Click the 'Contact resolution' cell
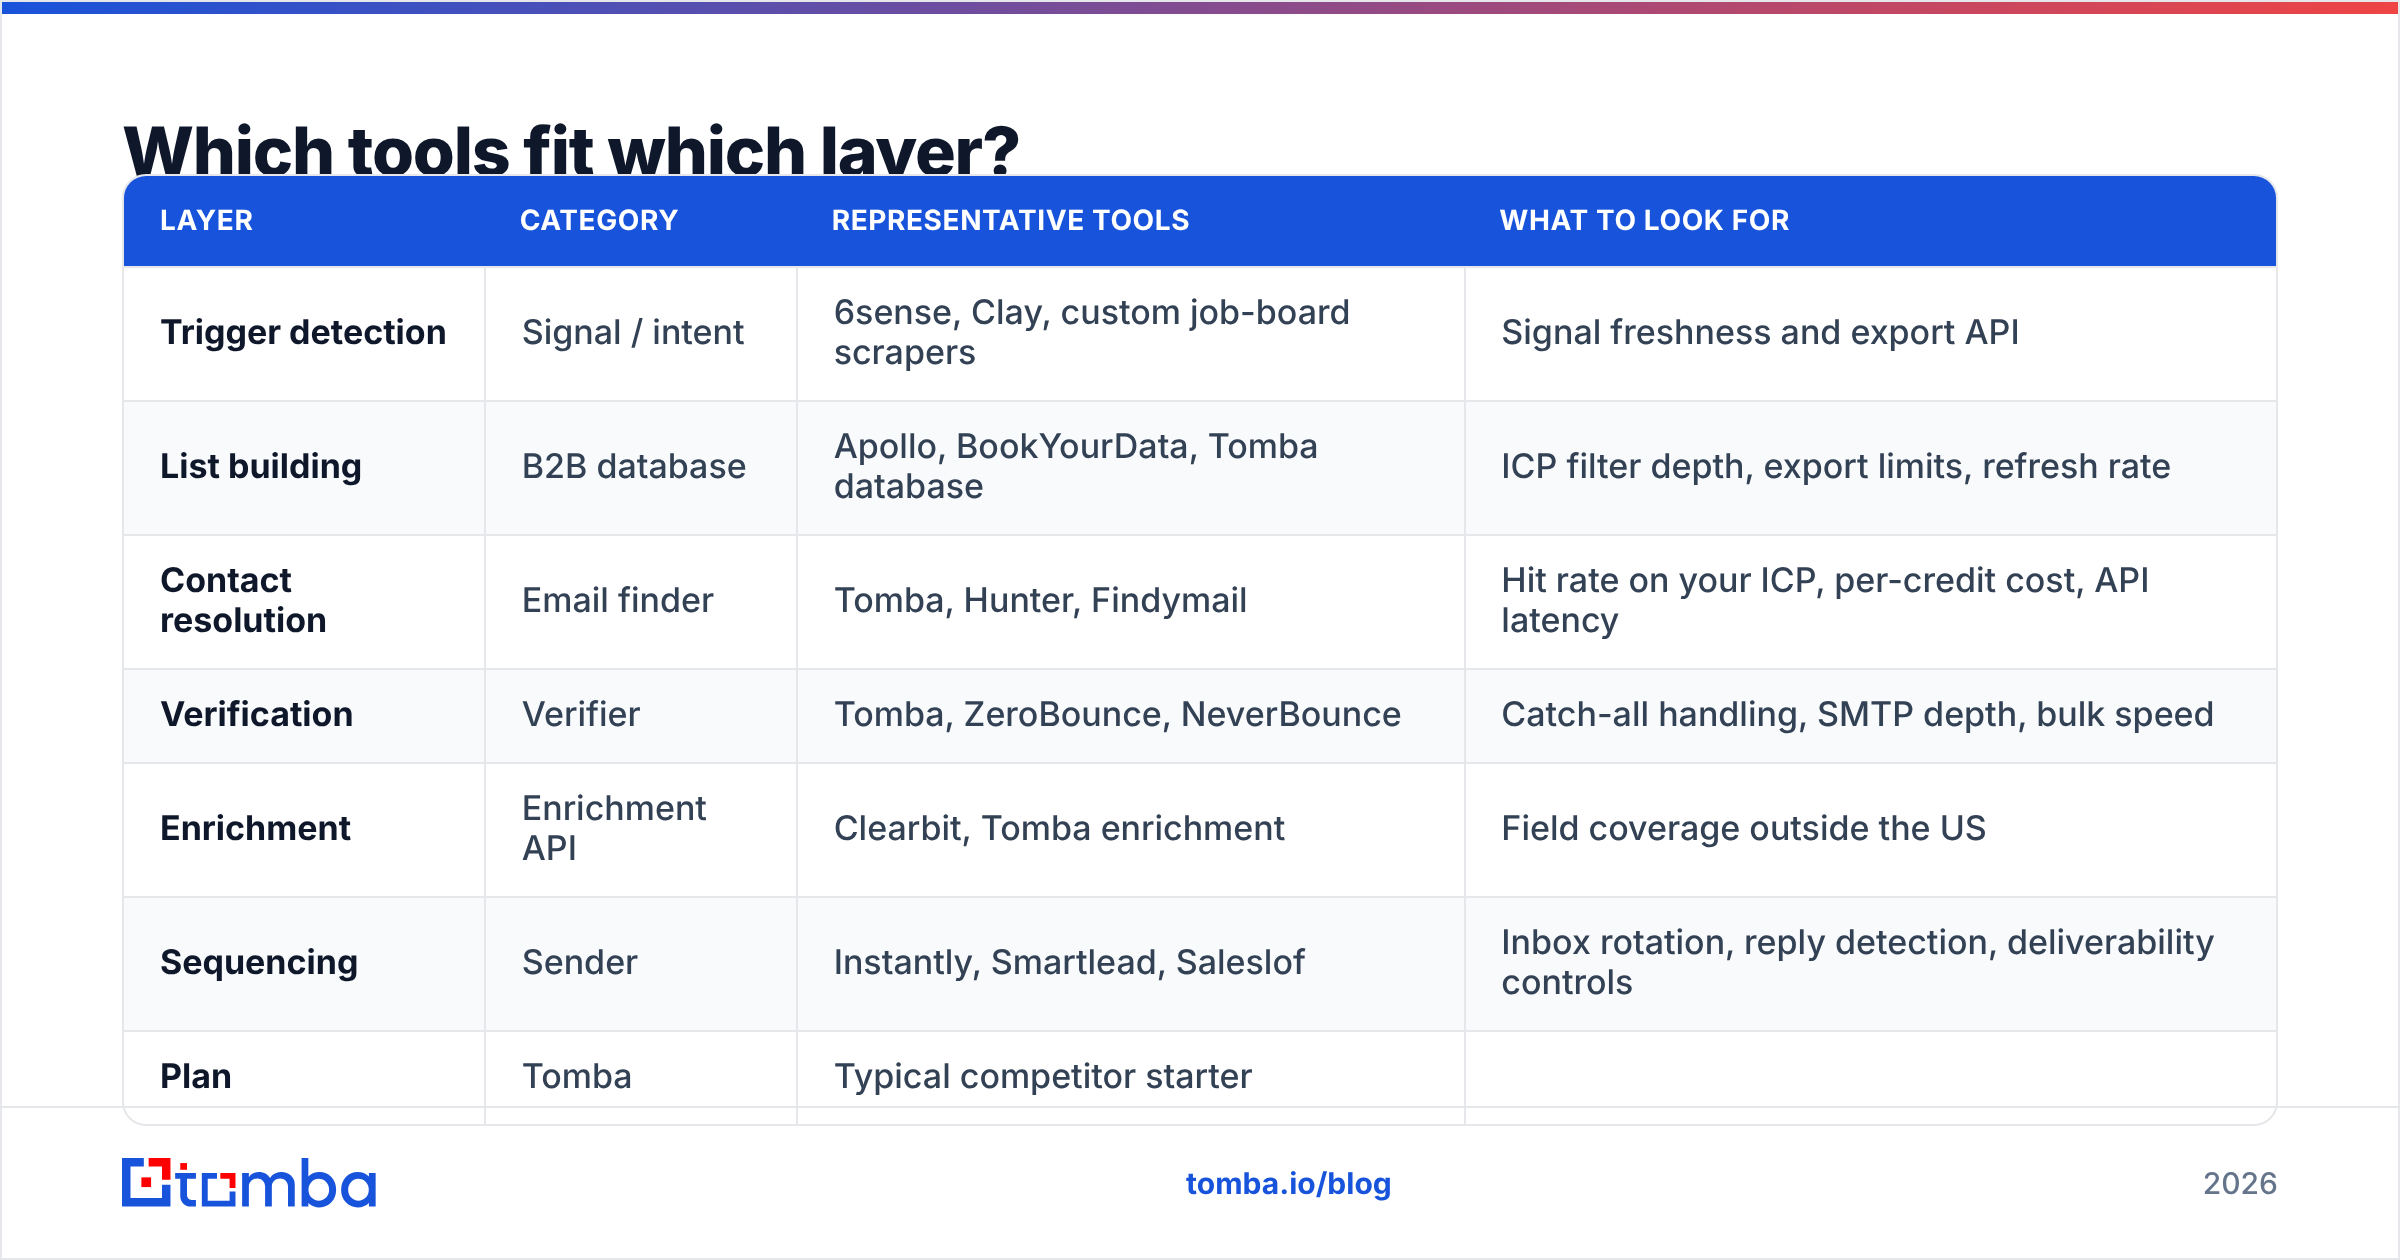This screenshot has width=2400, height=1260. coord(304,601)
